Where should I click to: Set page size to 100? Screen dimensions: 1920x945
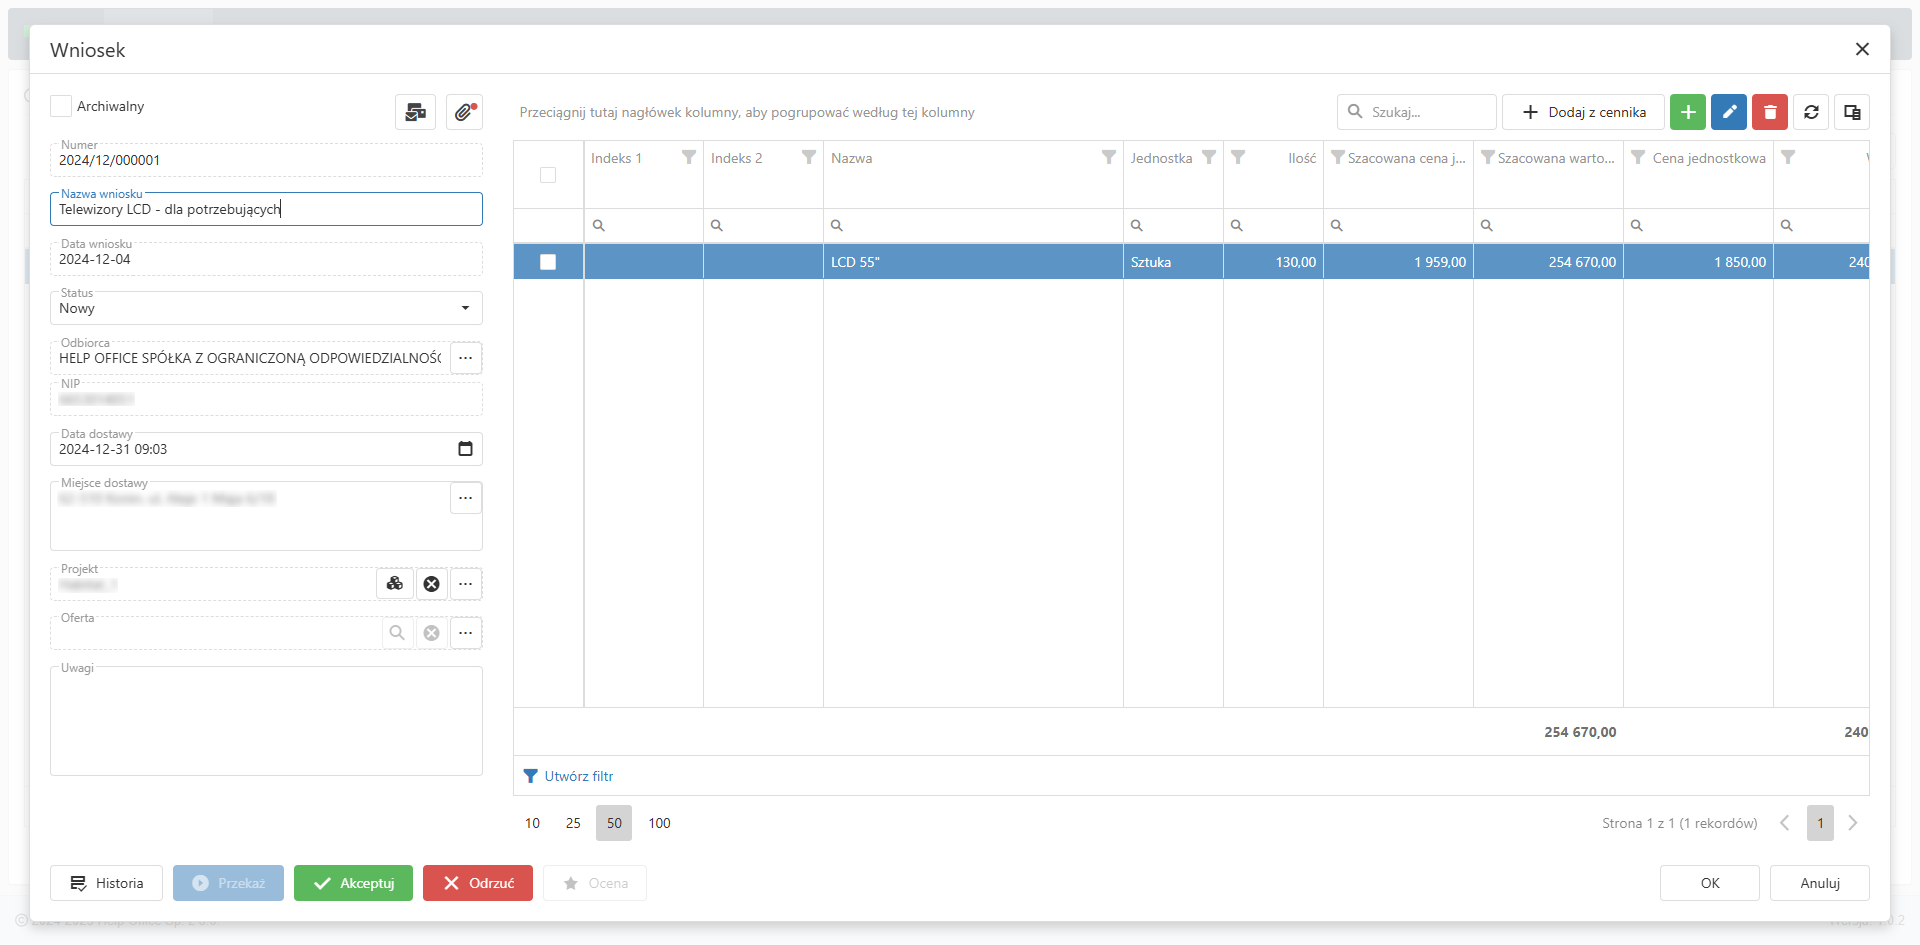(659, 823)
